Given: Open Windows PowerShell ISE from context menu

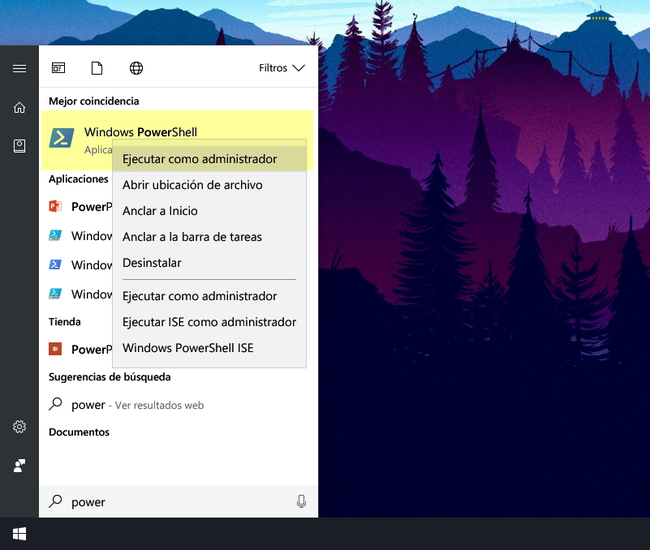Looking at the screenshot, I should (x=188, y=348).
